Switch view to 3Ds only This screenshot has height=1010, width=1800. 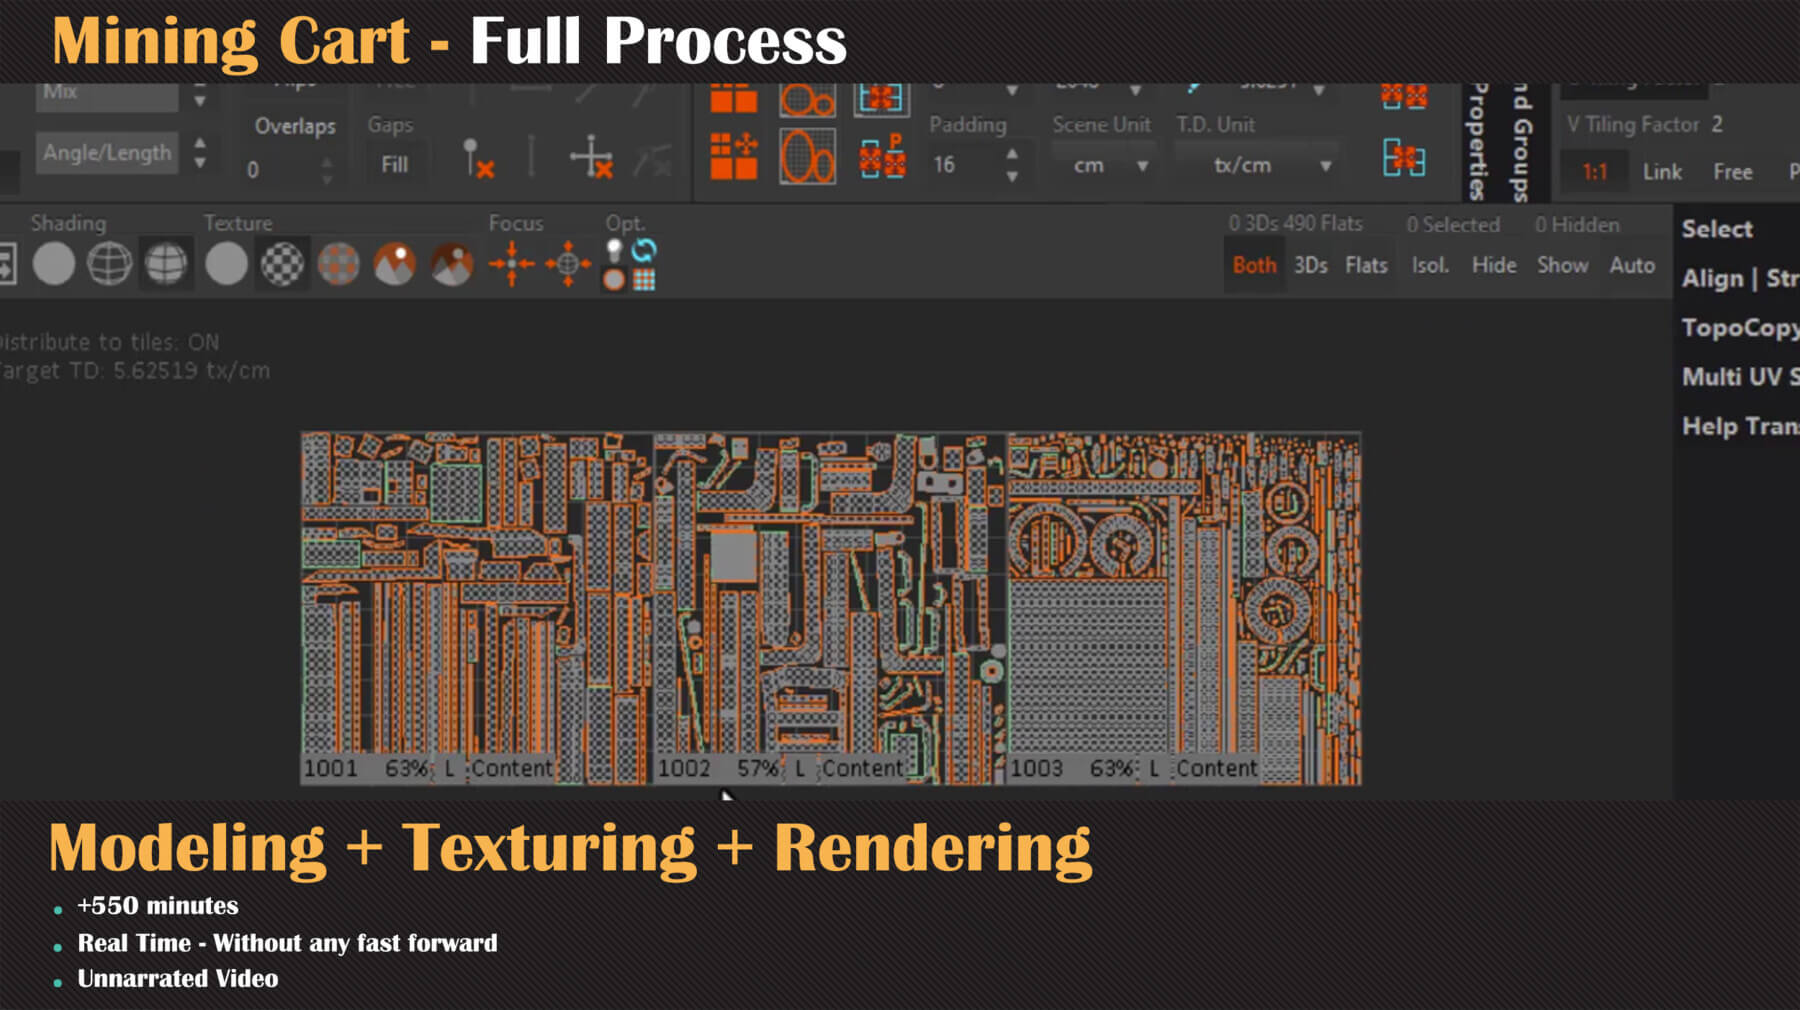tap(1310, 266)
